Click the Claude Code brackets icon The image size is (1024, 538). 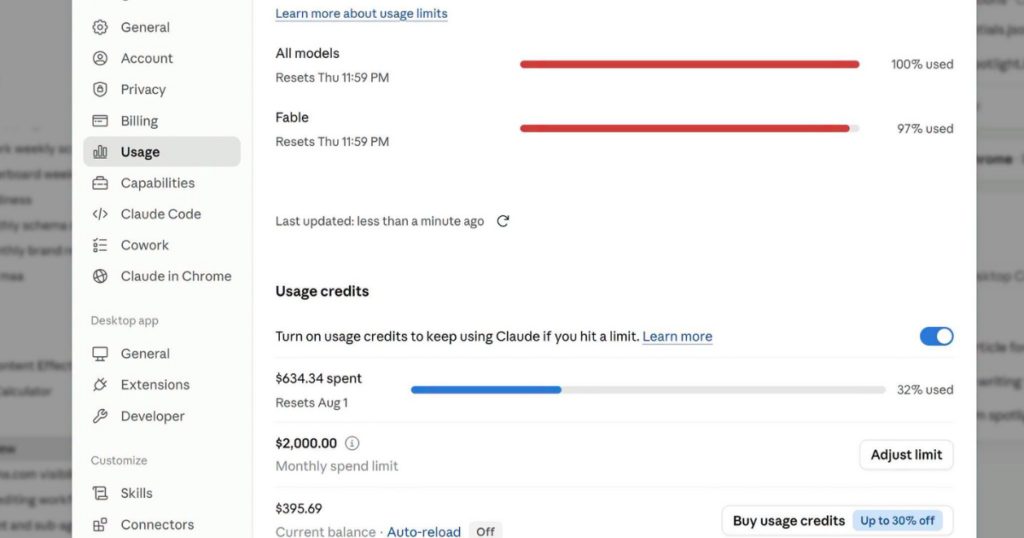pos(100,214)
